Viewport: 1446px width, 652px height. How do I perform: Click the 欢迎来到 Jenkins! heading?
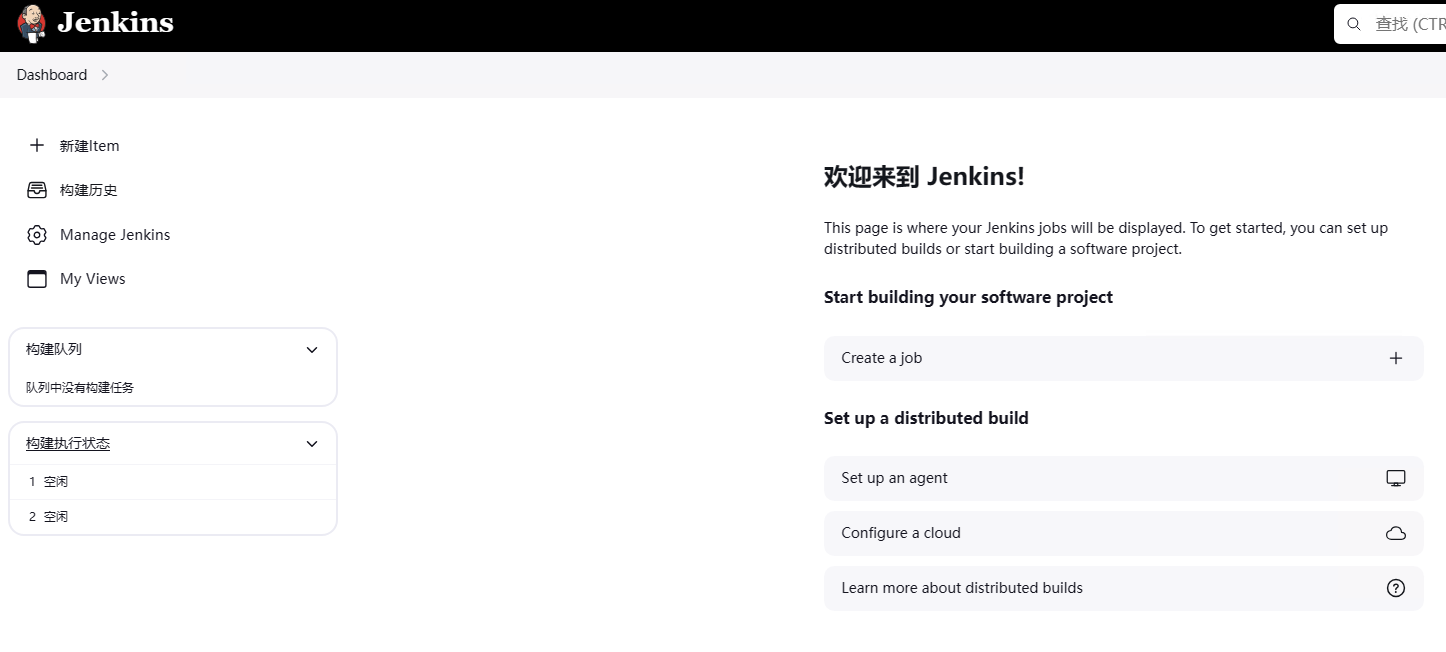(924, 177)
